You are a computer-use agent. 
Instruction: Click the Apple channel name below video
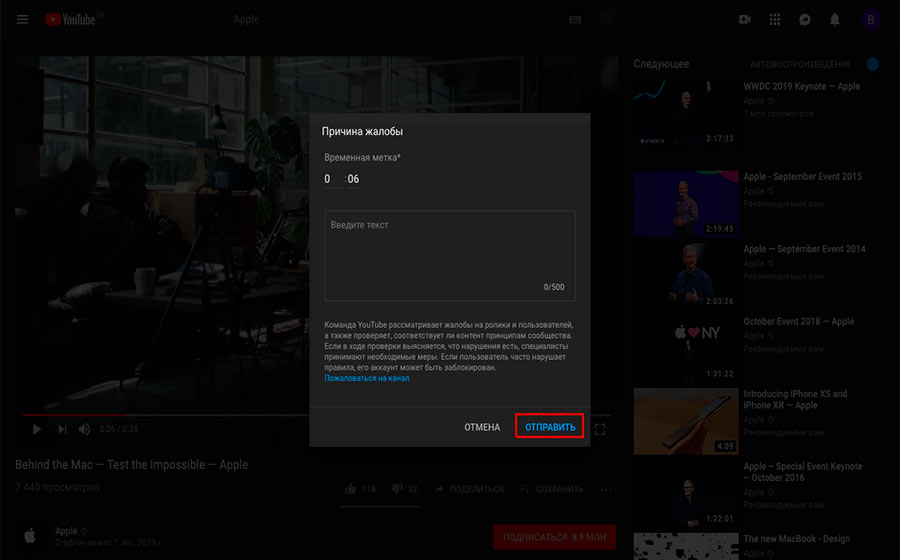66,531
